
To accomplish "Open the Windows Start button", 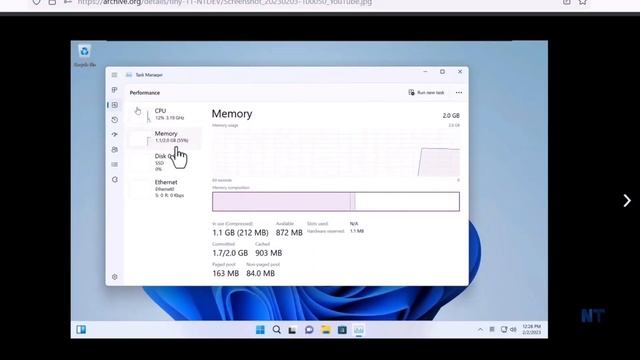I will point(260,329).
